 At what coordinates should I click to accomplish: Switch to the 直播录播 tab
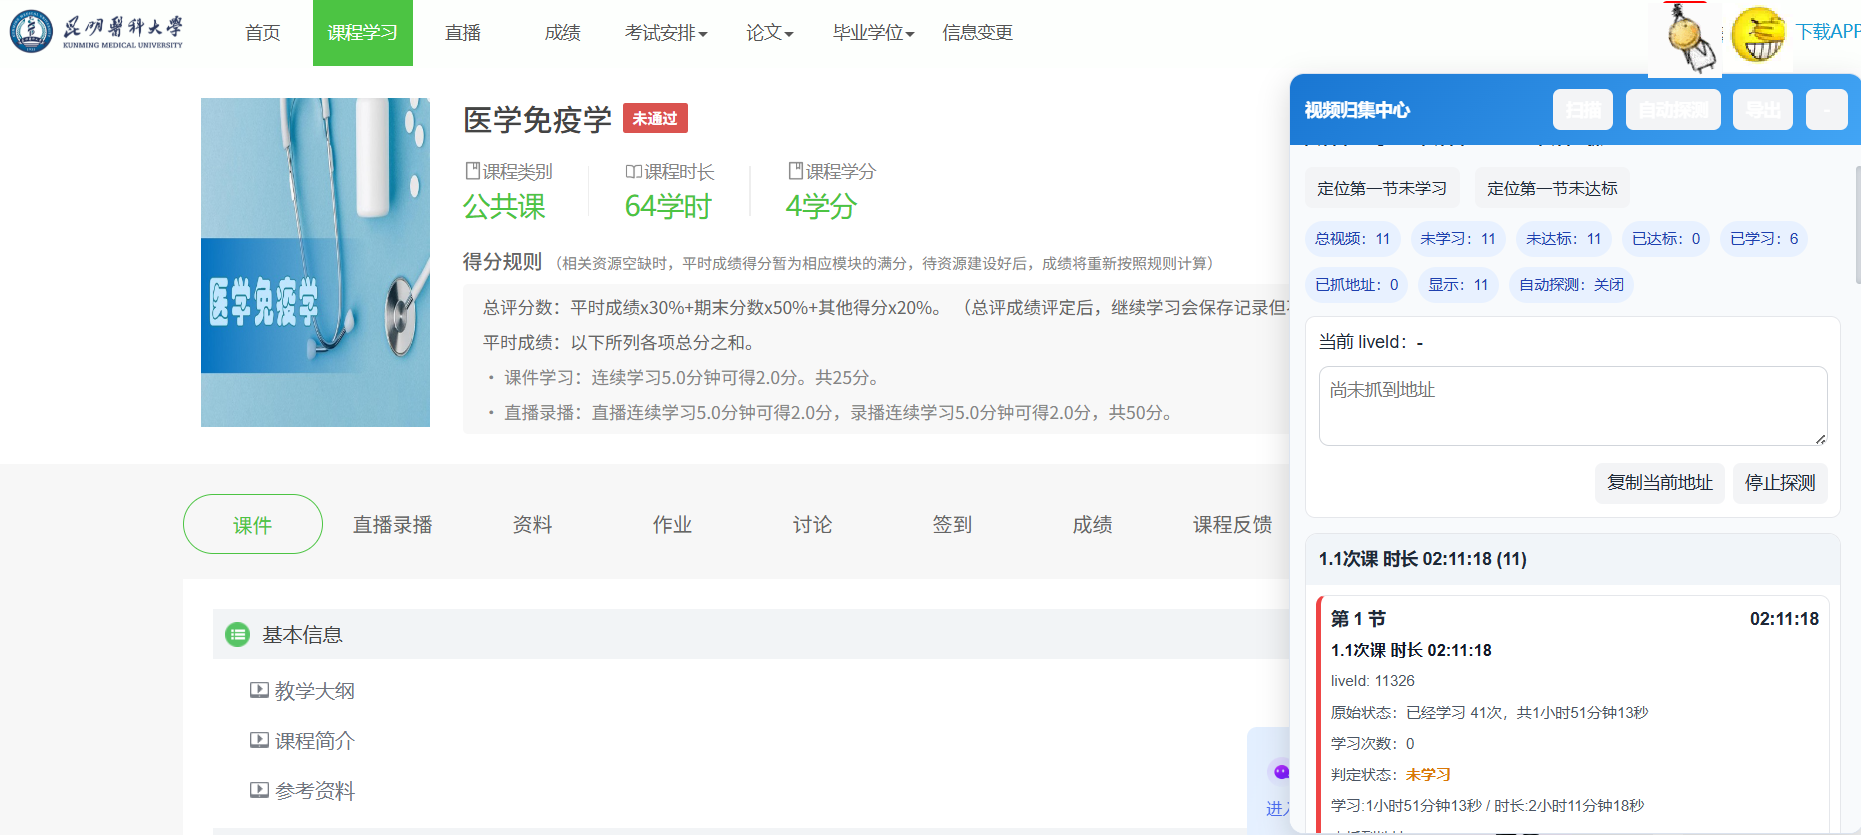click(393, 524)
